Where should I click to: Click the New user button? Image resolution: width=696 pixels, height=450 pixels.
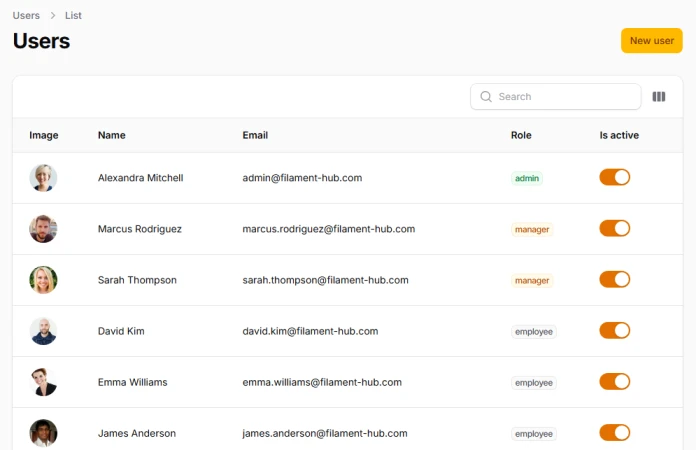point(651,41)
